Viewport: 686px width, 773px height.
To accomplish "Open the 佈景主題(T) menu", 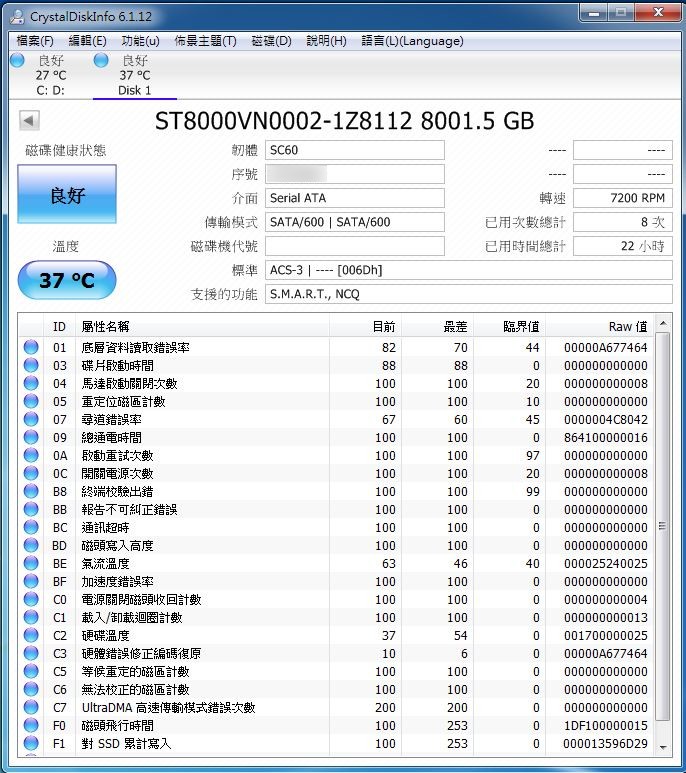I will tap(206, 41).
